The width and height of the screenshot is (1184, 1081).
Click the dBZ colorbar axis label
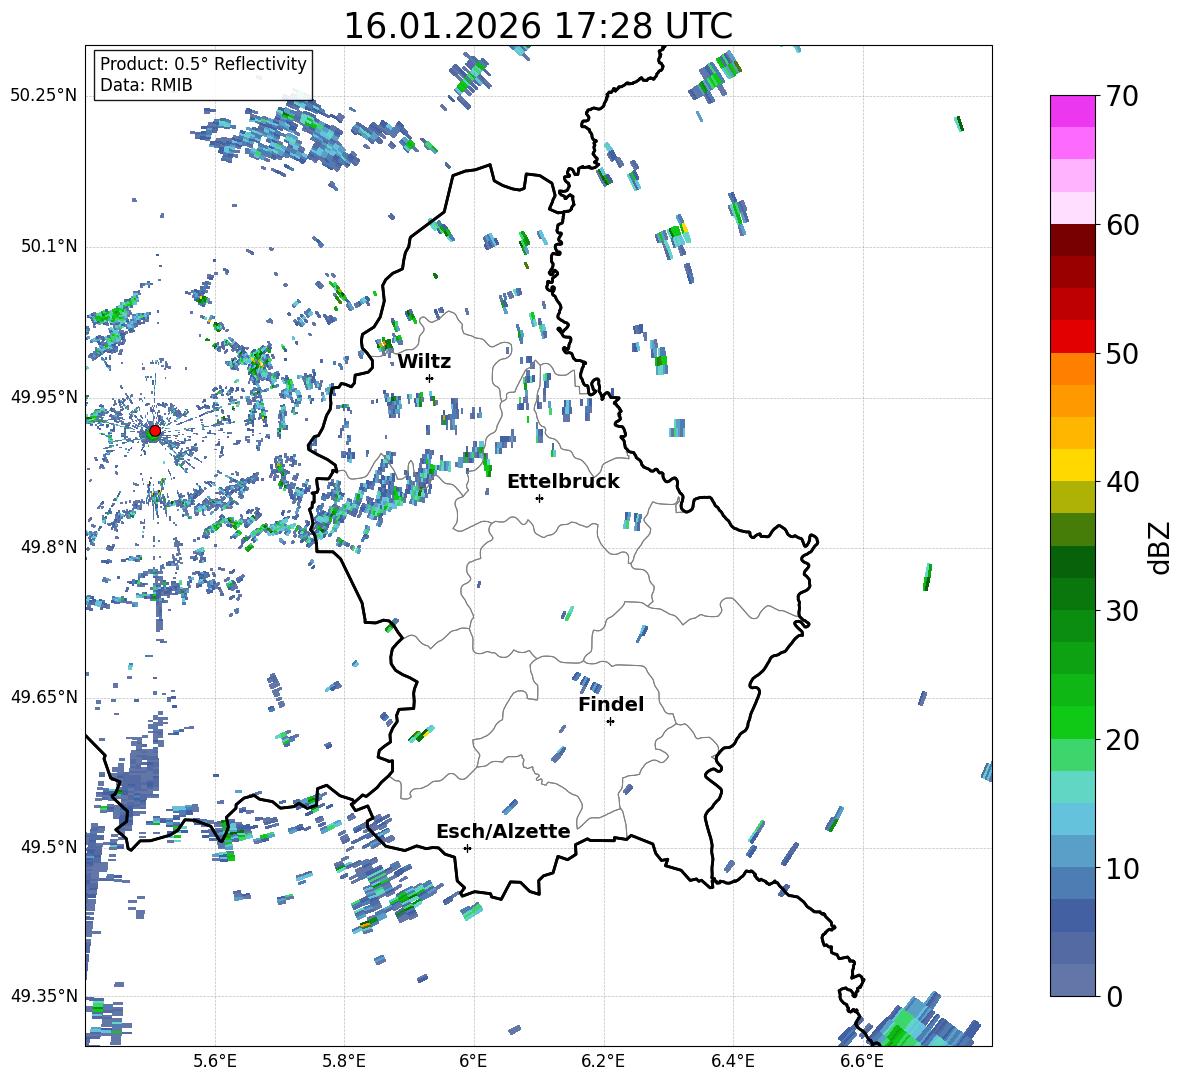coord(1160,547)
